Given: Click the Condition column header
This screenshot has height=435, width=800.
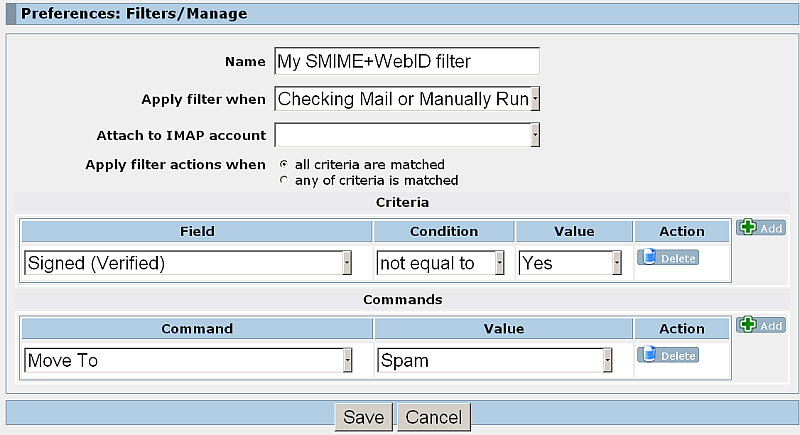Looking at the screenshot, I should tap(444, 232).
